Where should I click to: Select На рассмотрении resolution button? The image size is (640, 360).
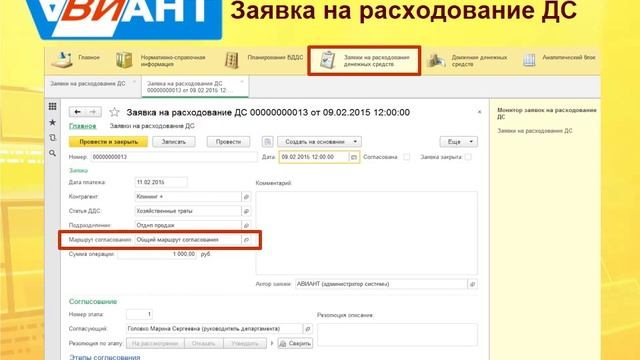tap(155, 343)
